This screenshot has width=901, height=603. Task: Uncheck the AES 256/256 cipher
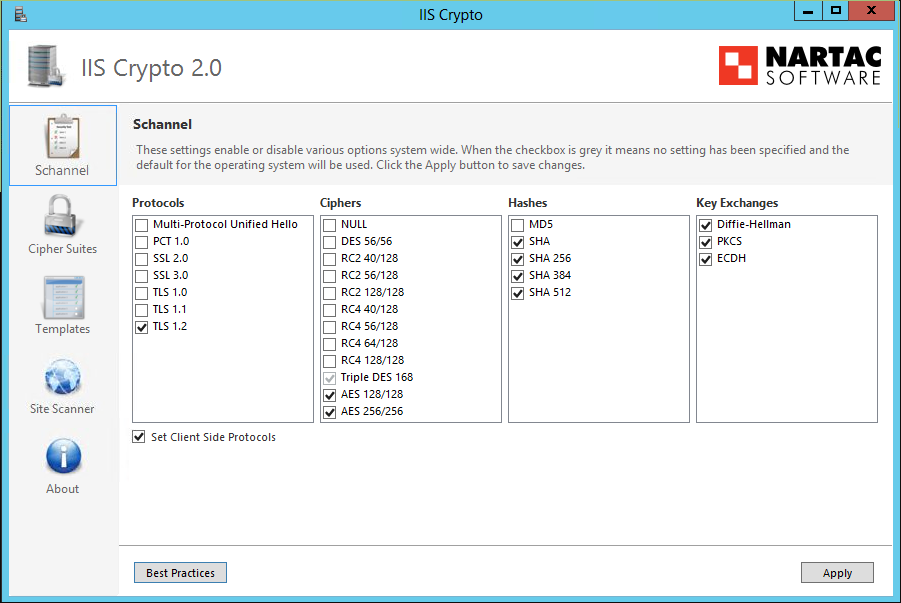tap(329, 412)
